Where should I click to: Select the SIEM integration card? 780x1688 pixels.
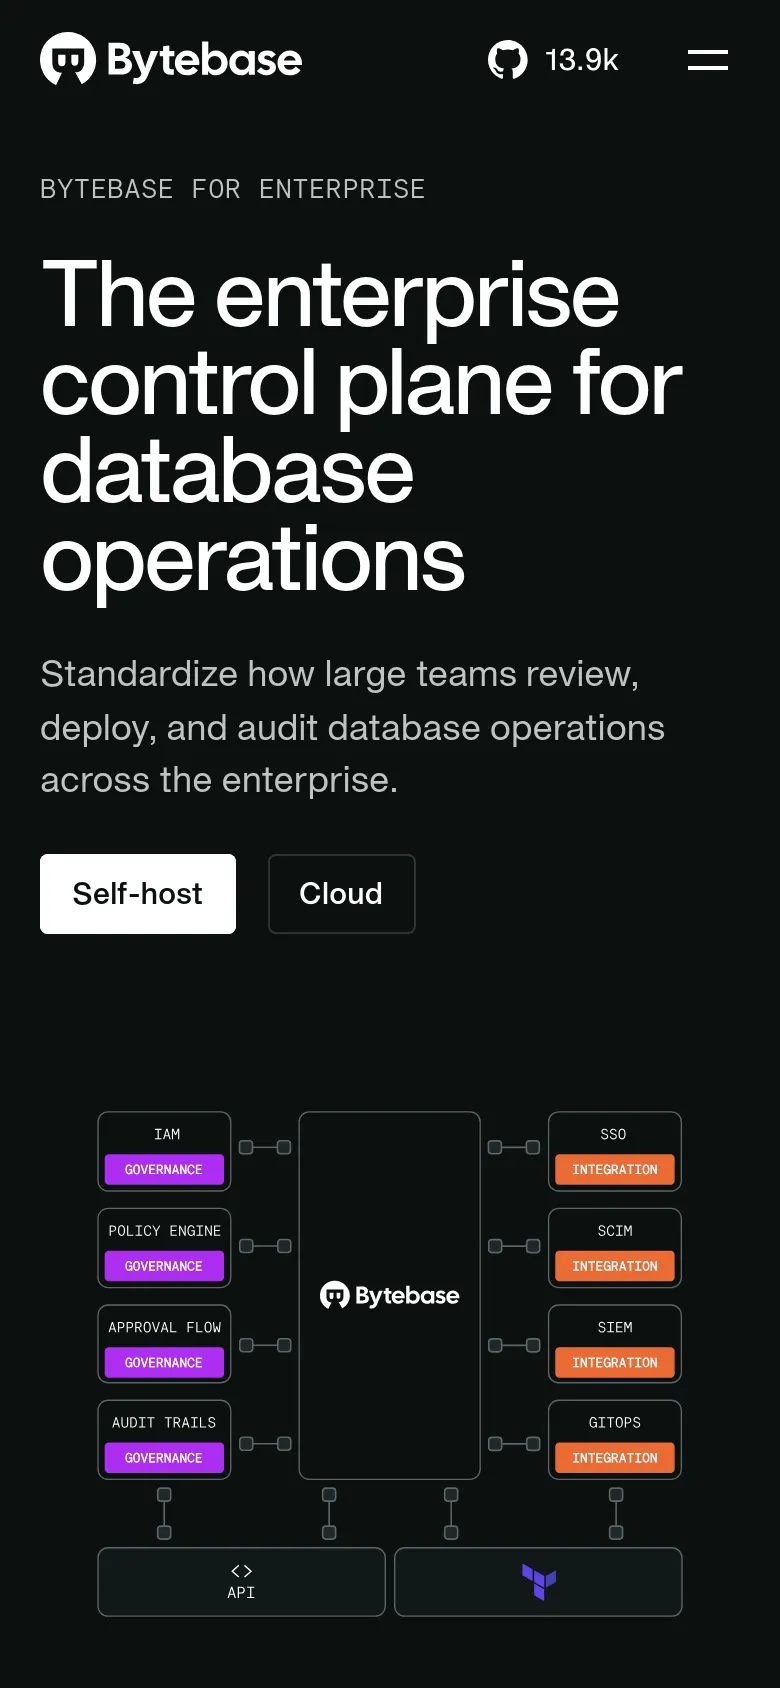point(615,1344)
